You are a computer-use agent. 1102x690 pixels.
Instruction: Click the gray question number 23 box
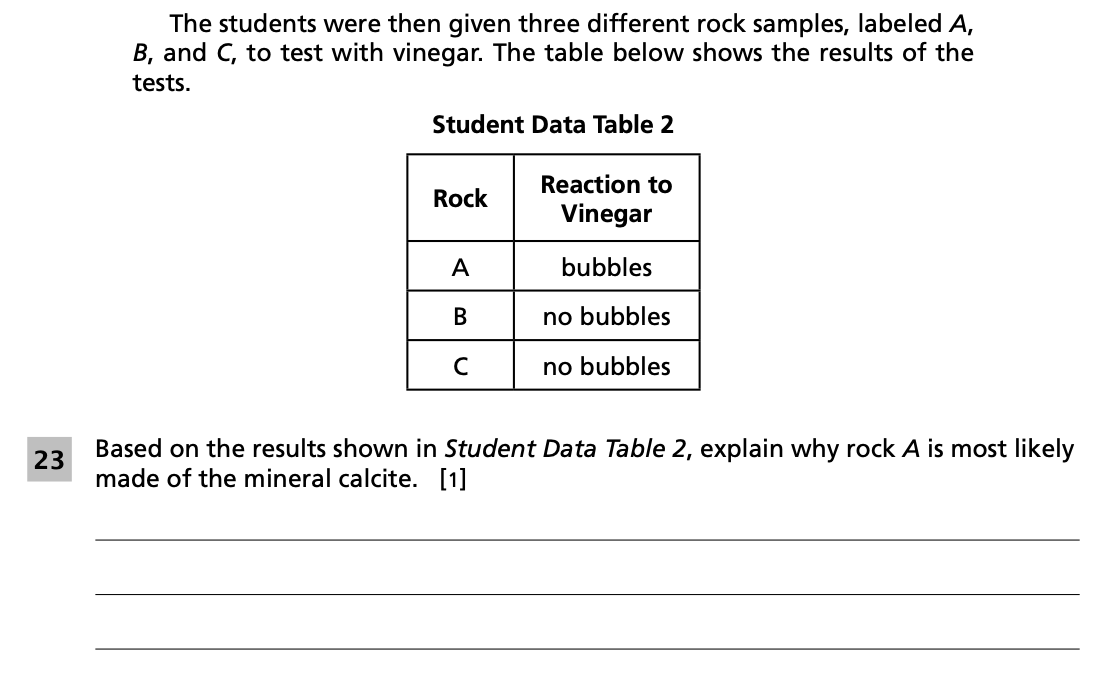click(x=48, y=460)
